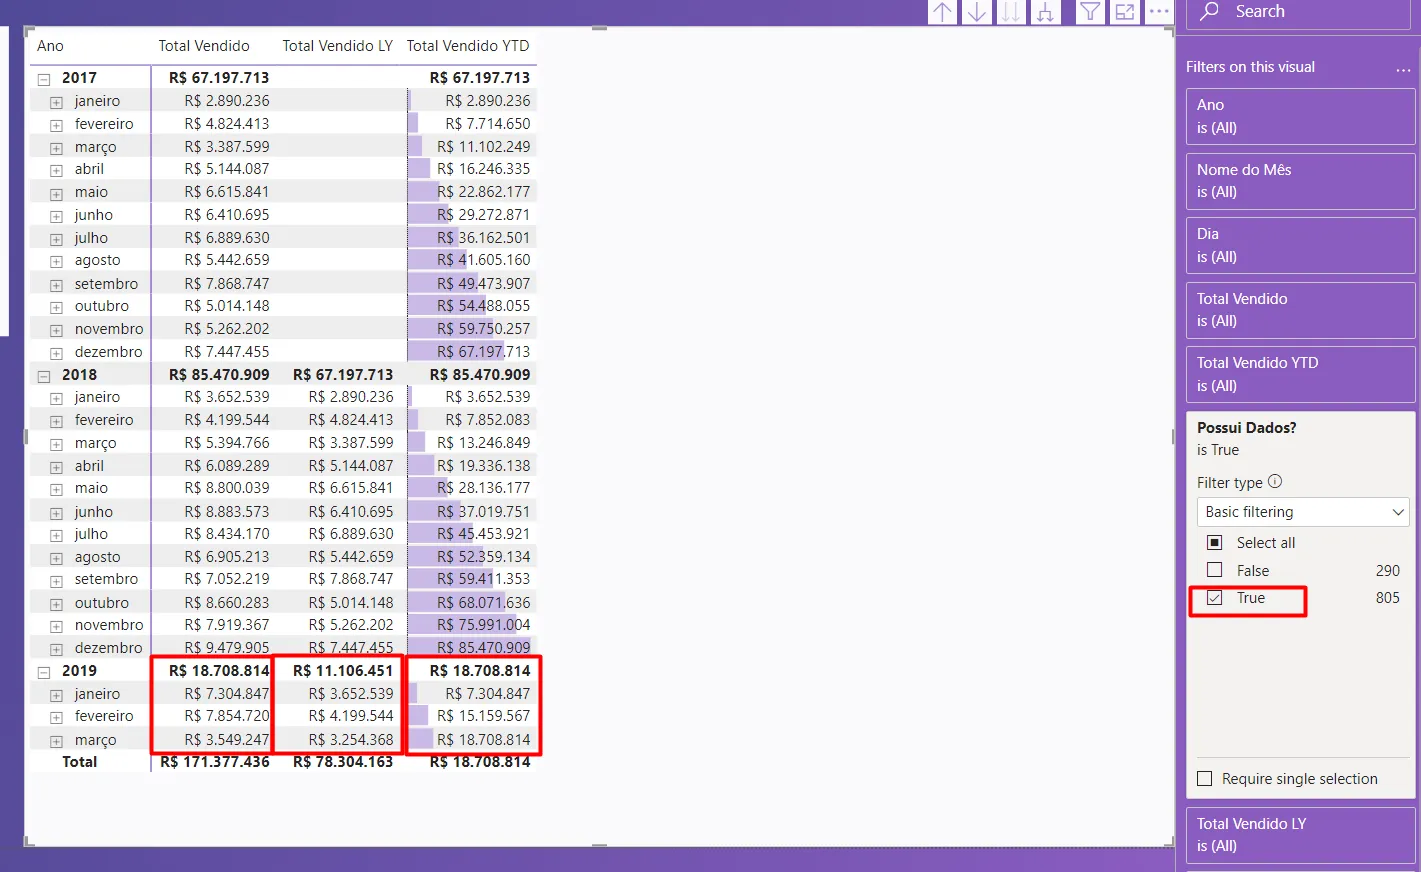
Task: Collapse the 2019 year row
Action: [44, 672]
